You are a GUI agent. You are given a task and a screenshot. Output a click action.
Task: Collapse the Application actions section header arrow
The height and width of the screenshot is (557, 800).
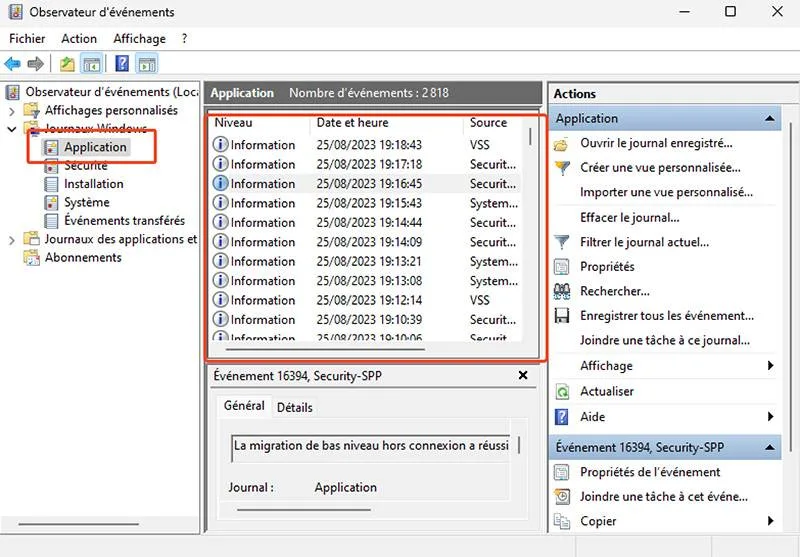[769, 118]
